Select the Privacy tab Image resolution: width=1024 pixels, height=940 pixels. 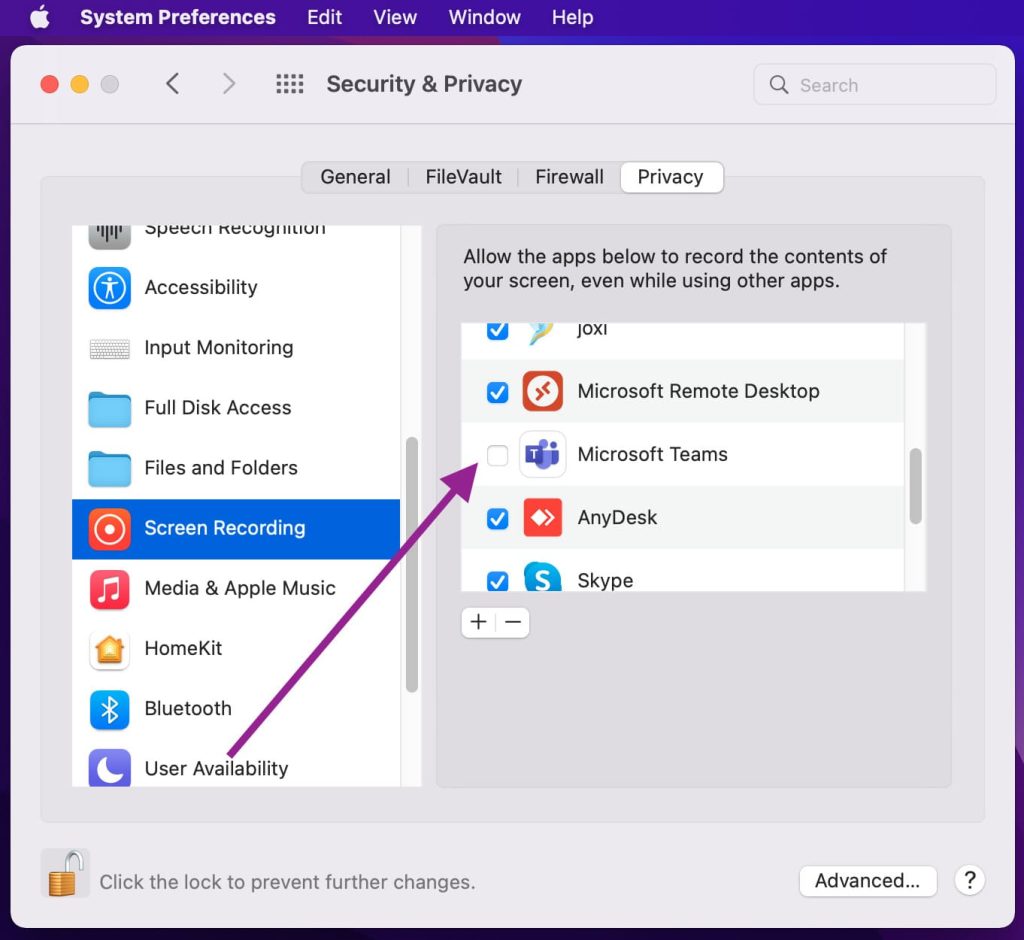coord(671,177)
